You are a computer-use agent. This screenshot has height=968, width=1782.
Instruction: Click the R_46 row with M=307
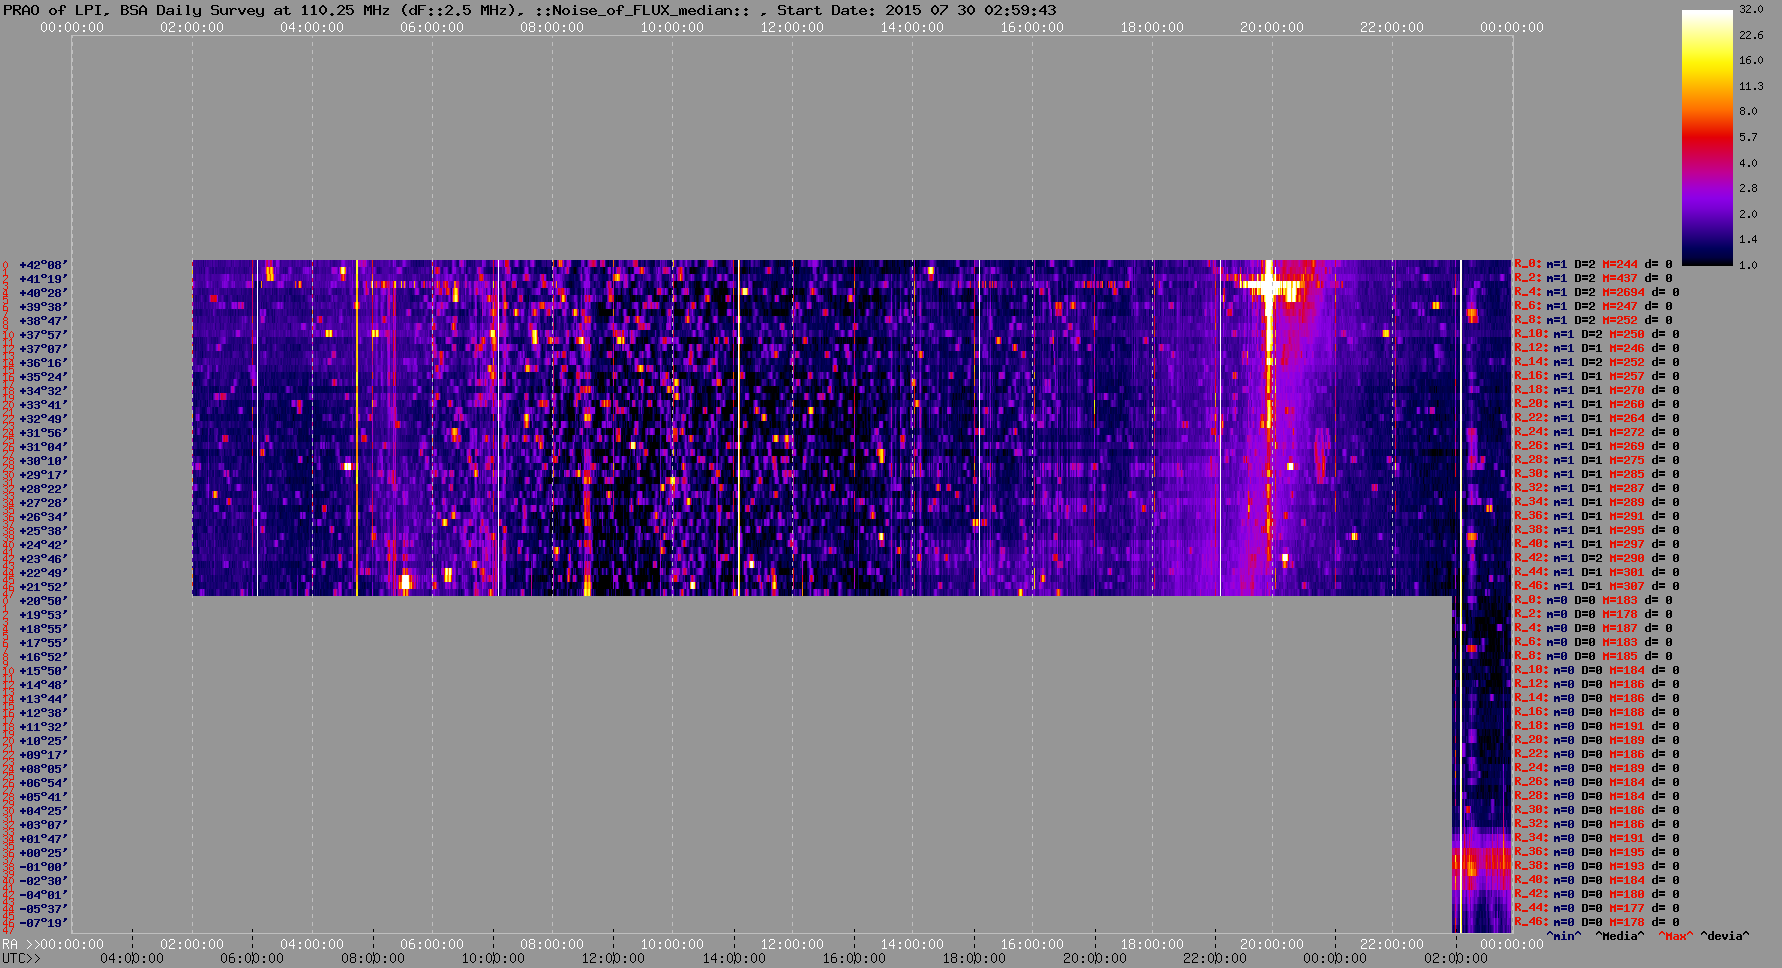(1597, 586)
